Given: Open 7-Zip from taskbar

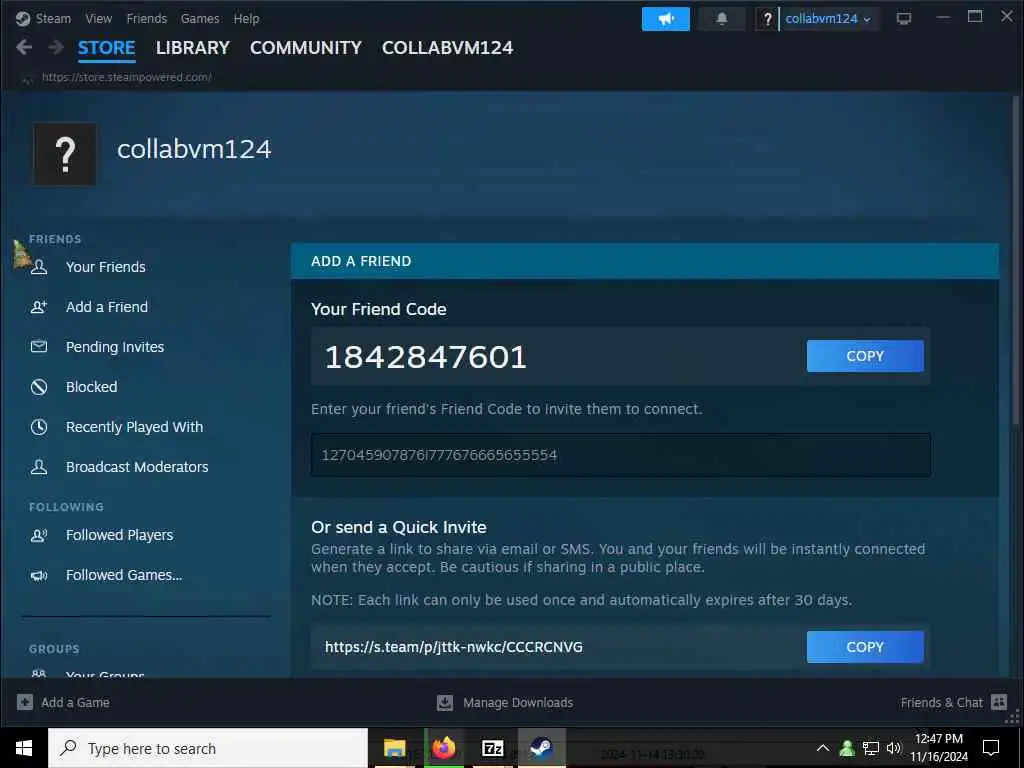Looking at the screenshot, I should click(492, 748).
